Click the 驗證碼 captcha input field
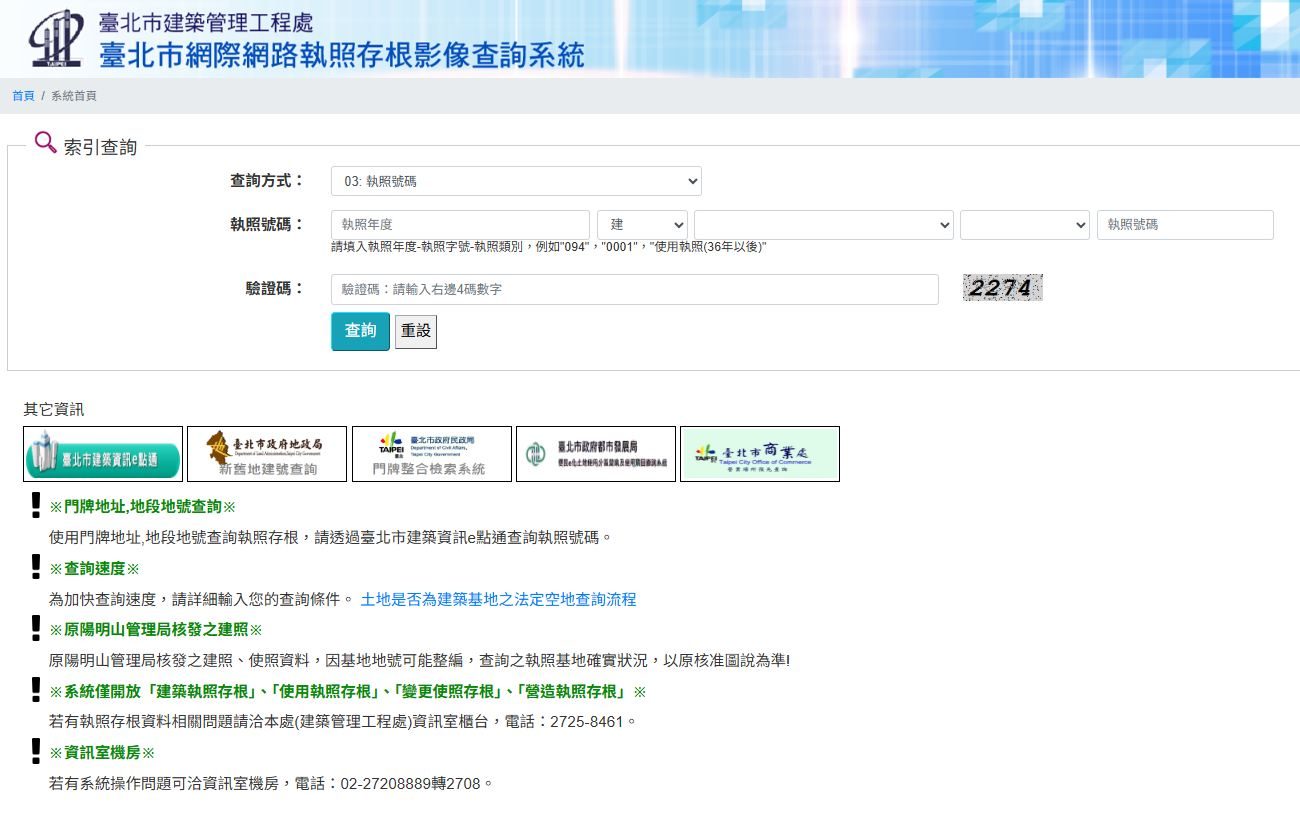 pyautogui.click(x=635, y=289)
